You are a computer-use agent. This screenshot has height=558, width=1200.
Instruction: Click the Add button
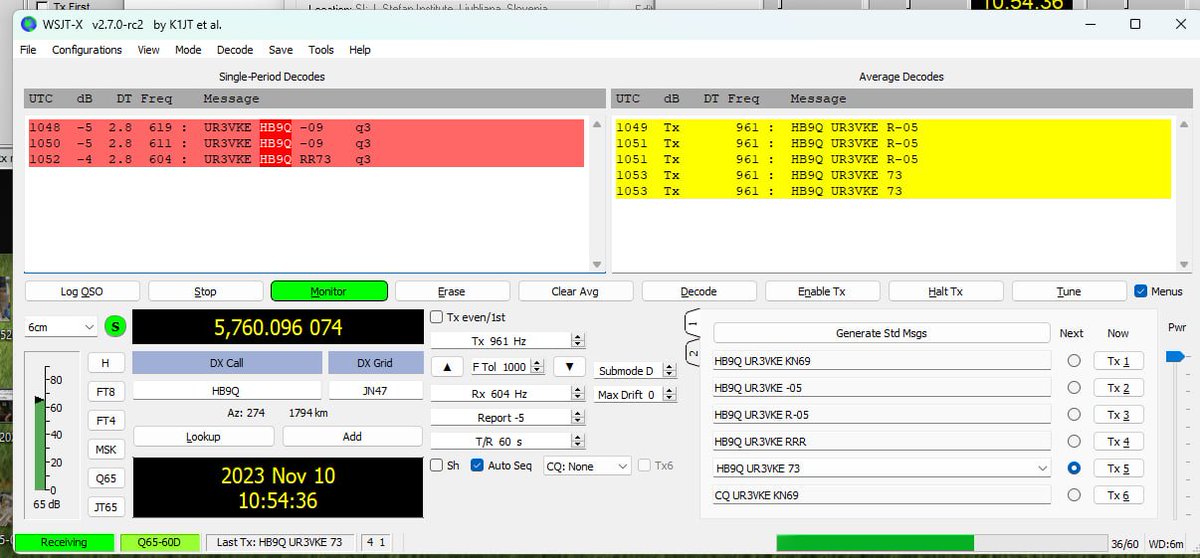point(352,437)
